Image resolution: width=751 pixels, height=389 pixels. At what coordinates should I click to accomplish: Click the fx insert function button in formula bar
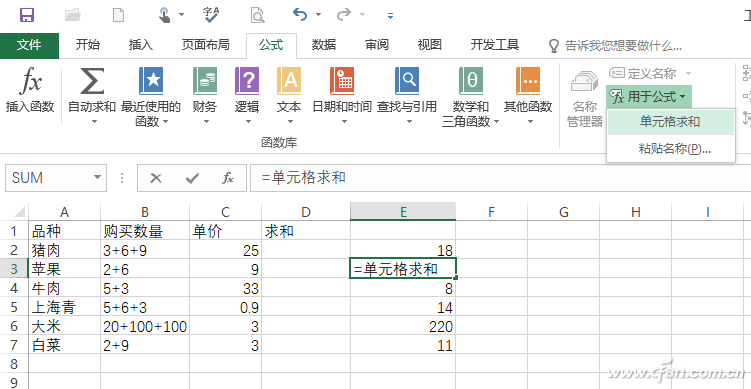[228, 178]
